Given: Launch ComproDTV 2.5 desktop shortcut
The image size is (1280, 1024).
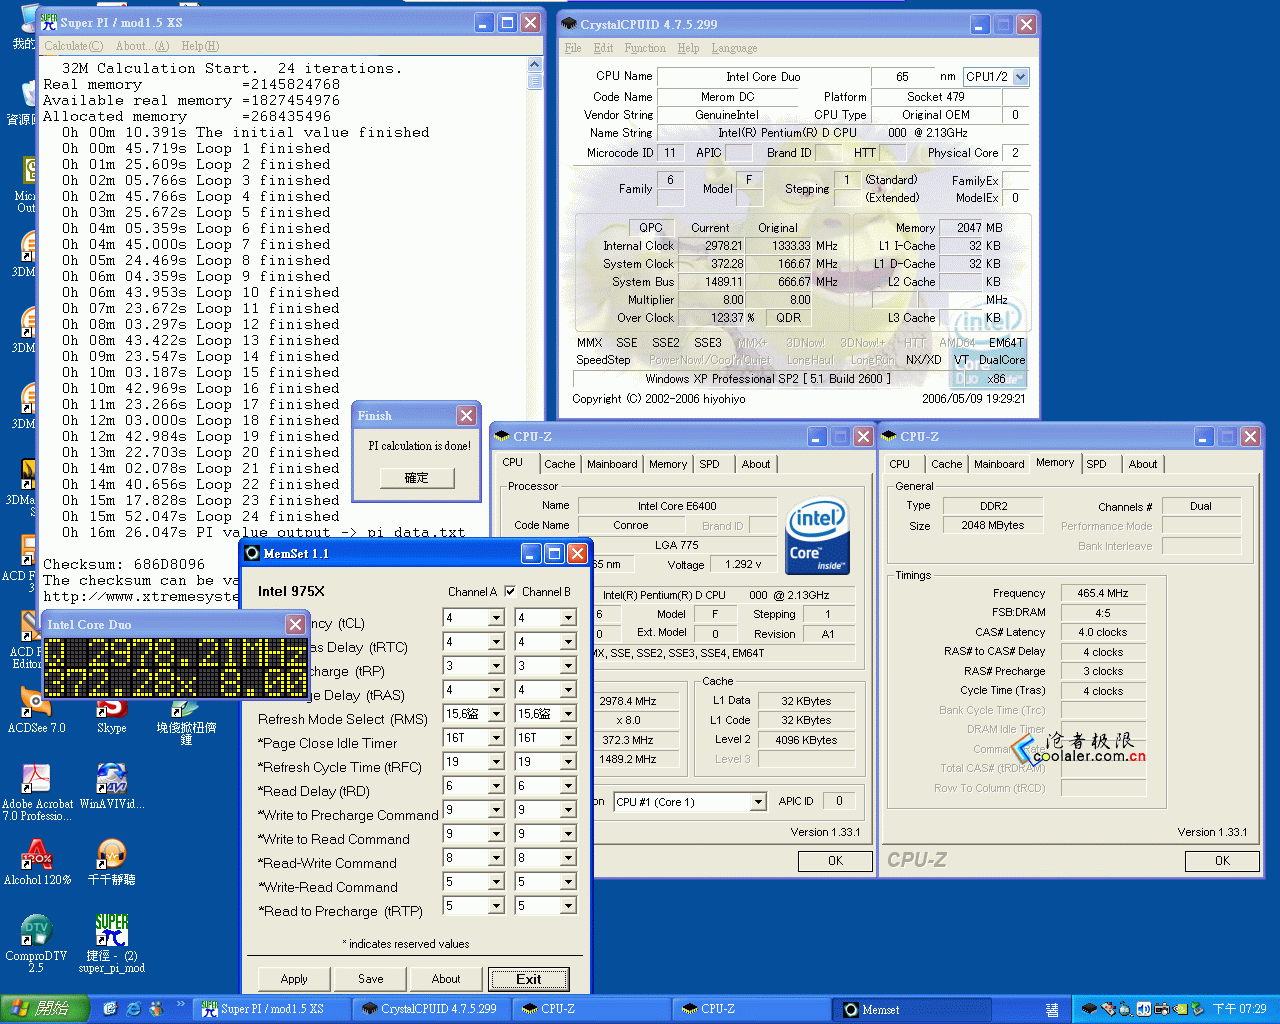Looking at the screenshot, I should pyautogui.click(x=36, y=942).
